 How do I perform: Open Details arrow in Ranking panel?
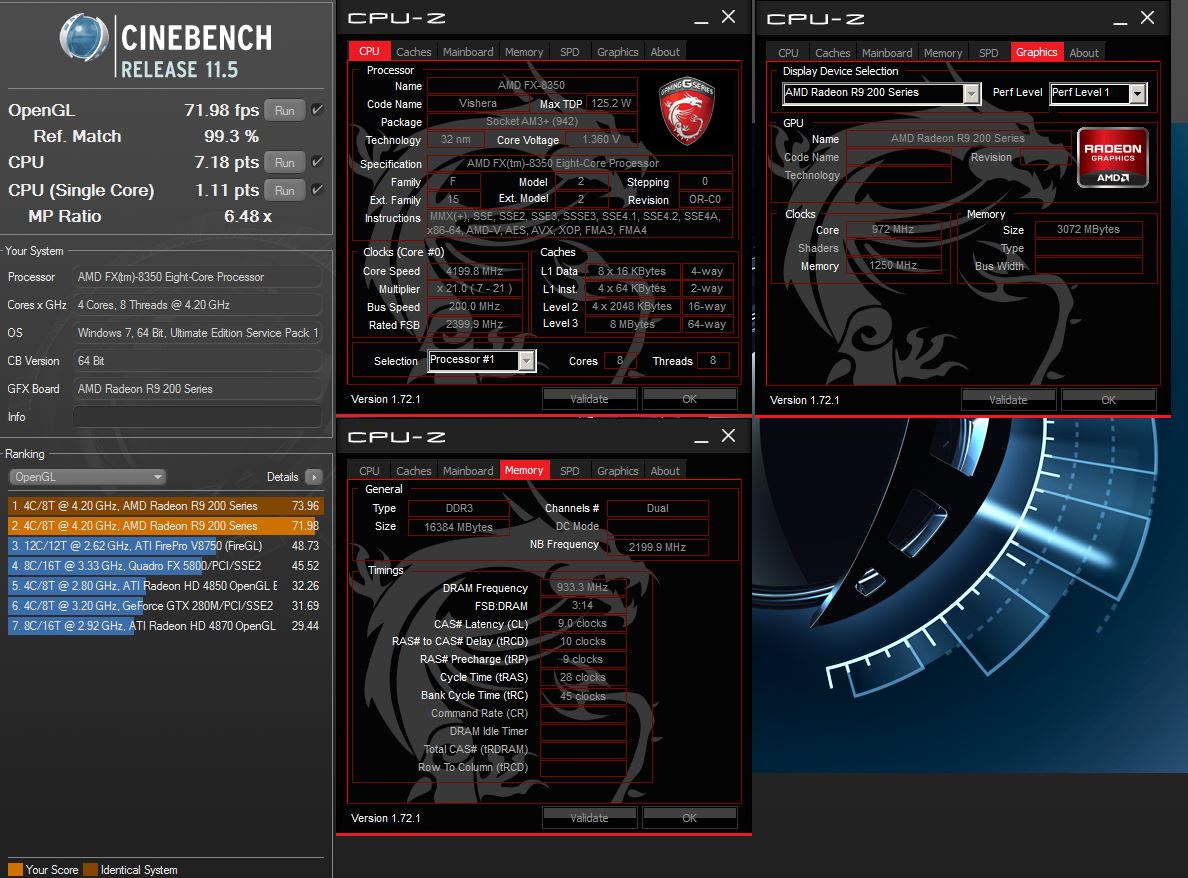click(x=314, y=476)
